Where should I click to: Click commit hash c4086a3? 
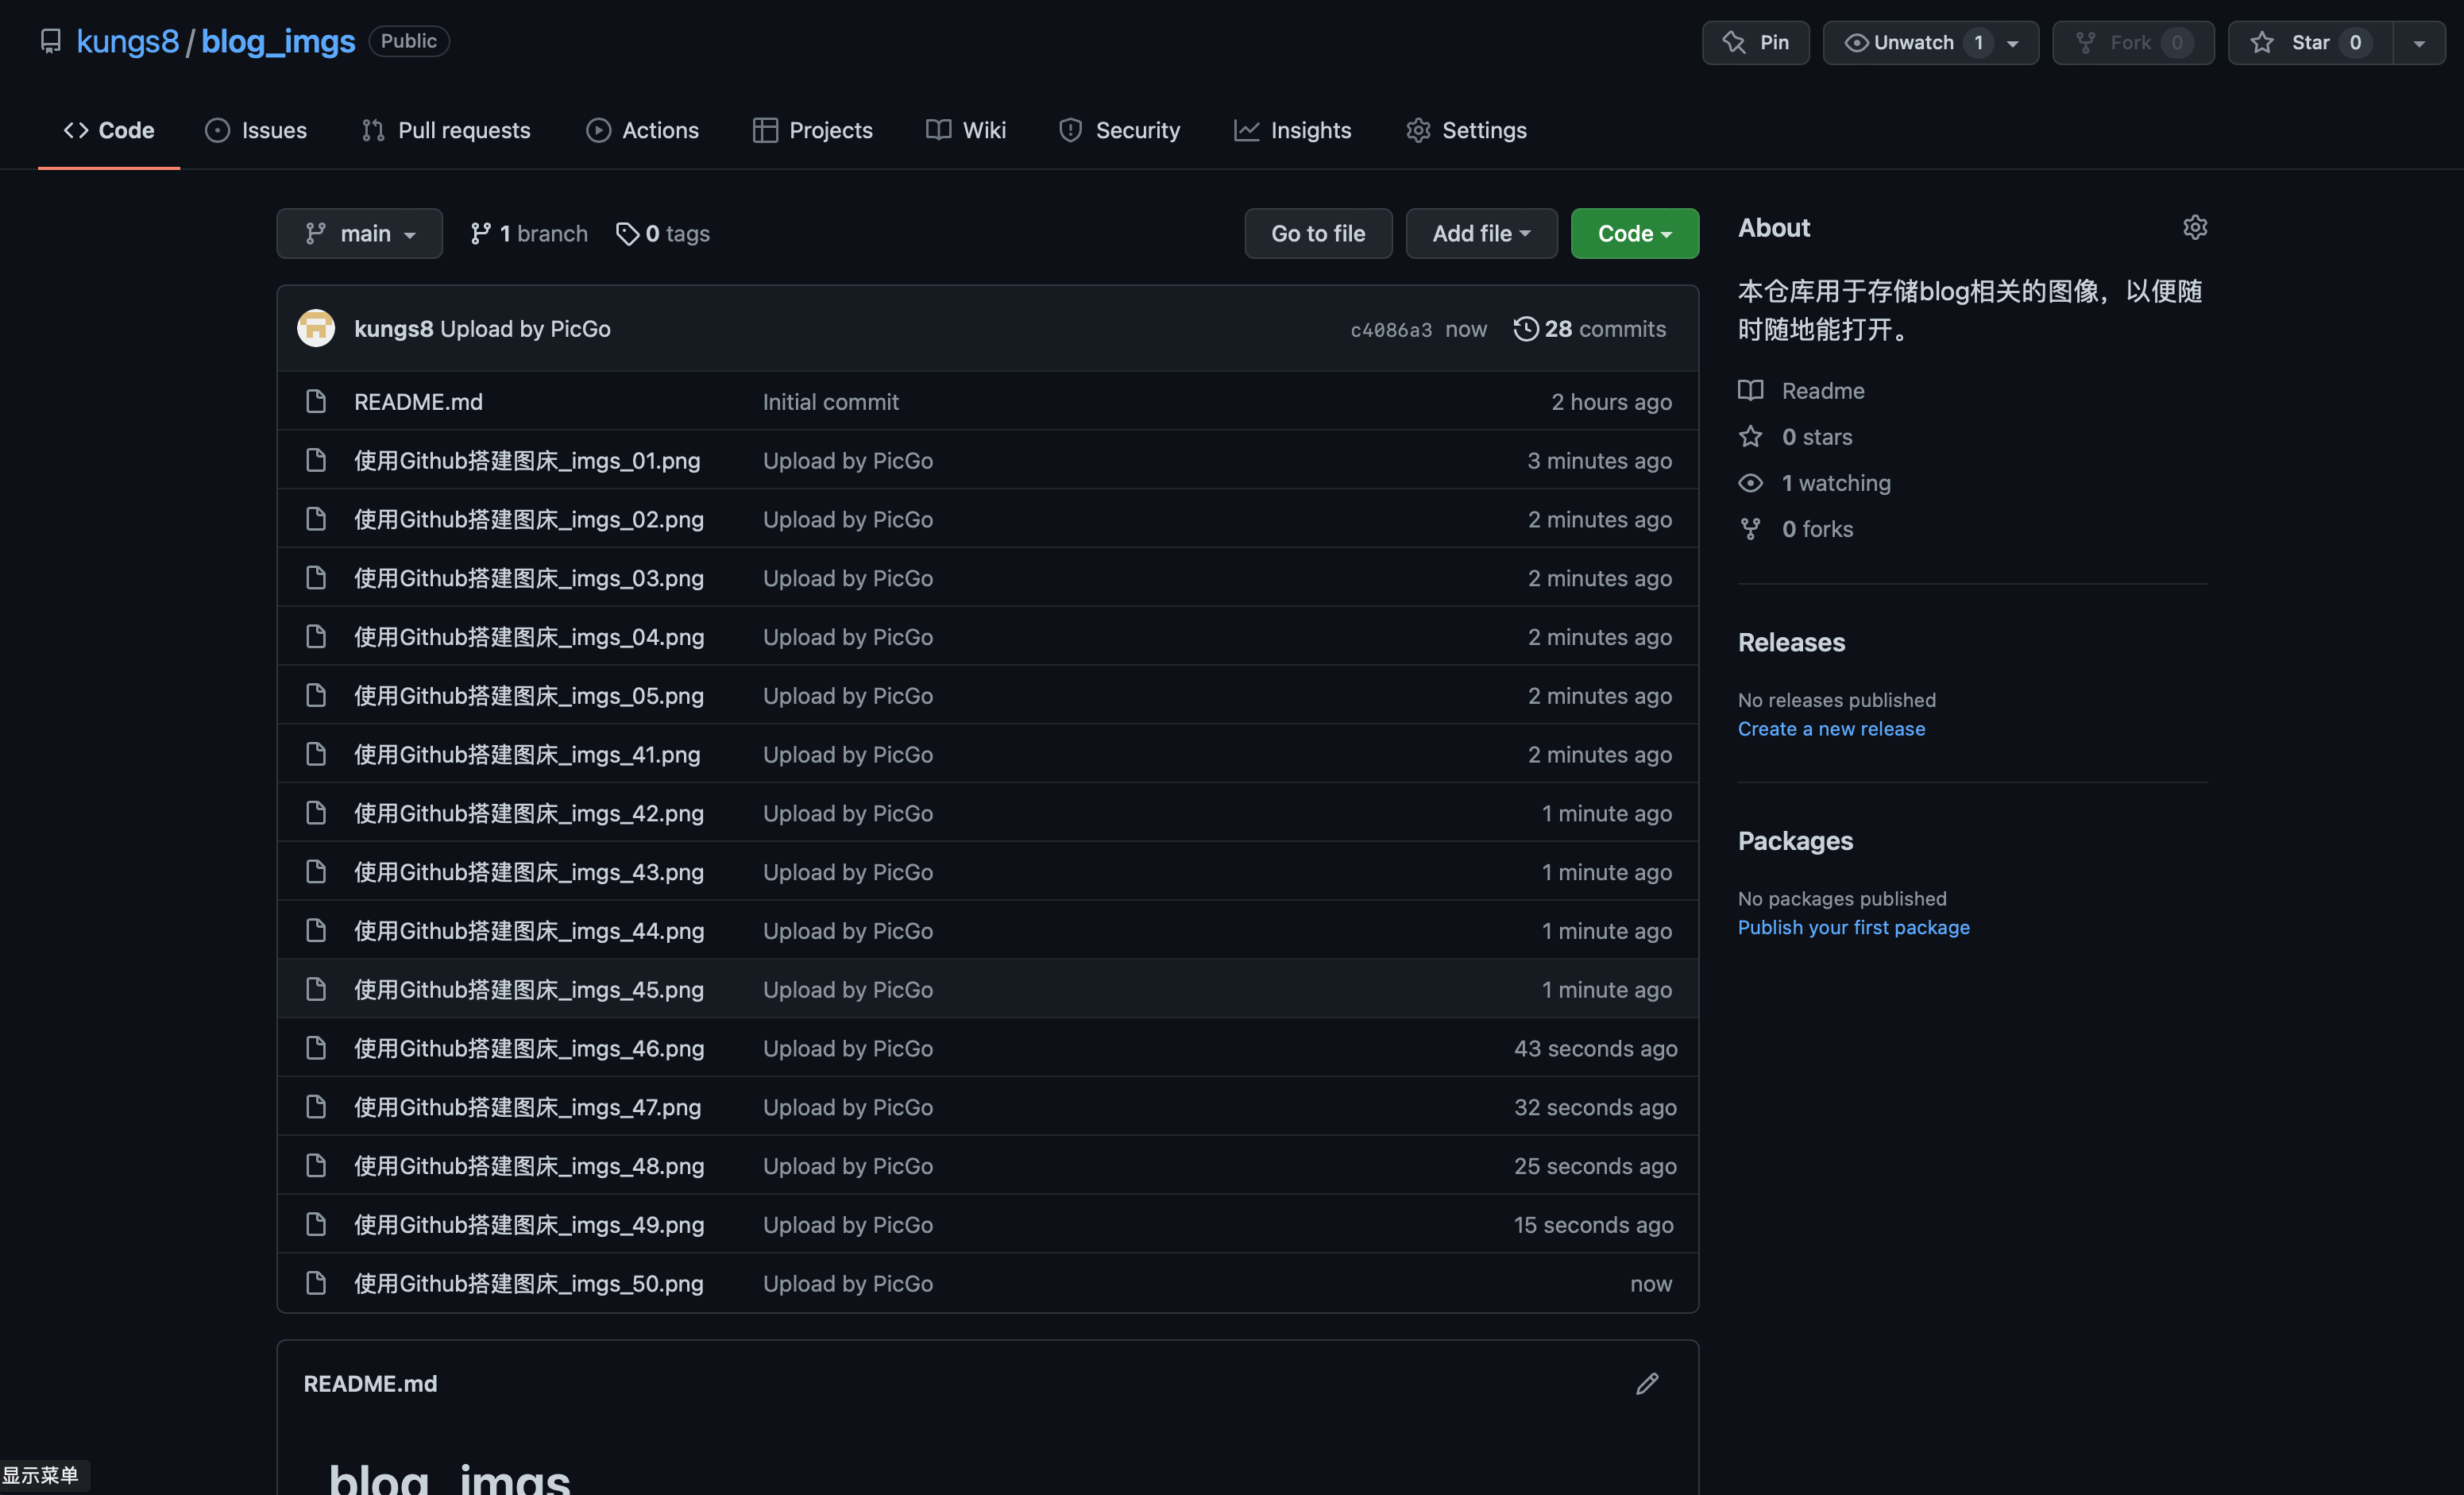click(x=1390, y=330)
